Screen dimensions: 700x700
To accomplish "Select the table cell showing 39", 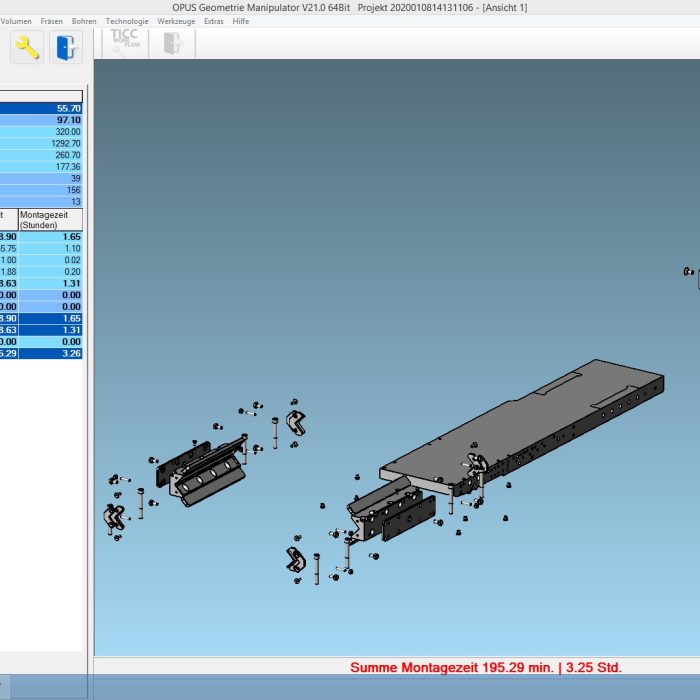I will [x=41, y=178].
